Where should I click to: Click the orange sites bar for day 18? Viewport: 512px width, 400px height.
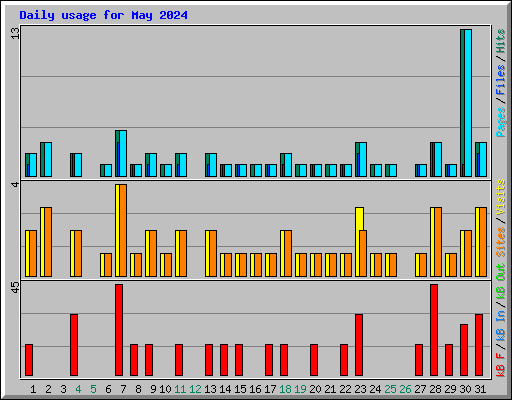288,253
